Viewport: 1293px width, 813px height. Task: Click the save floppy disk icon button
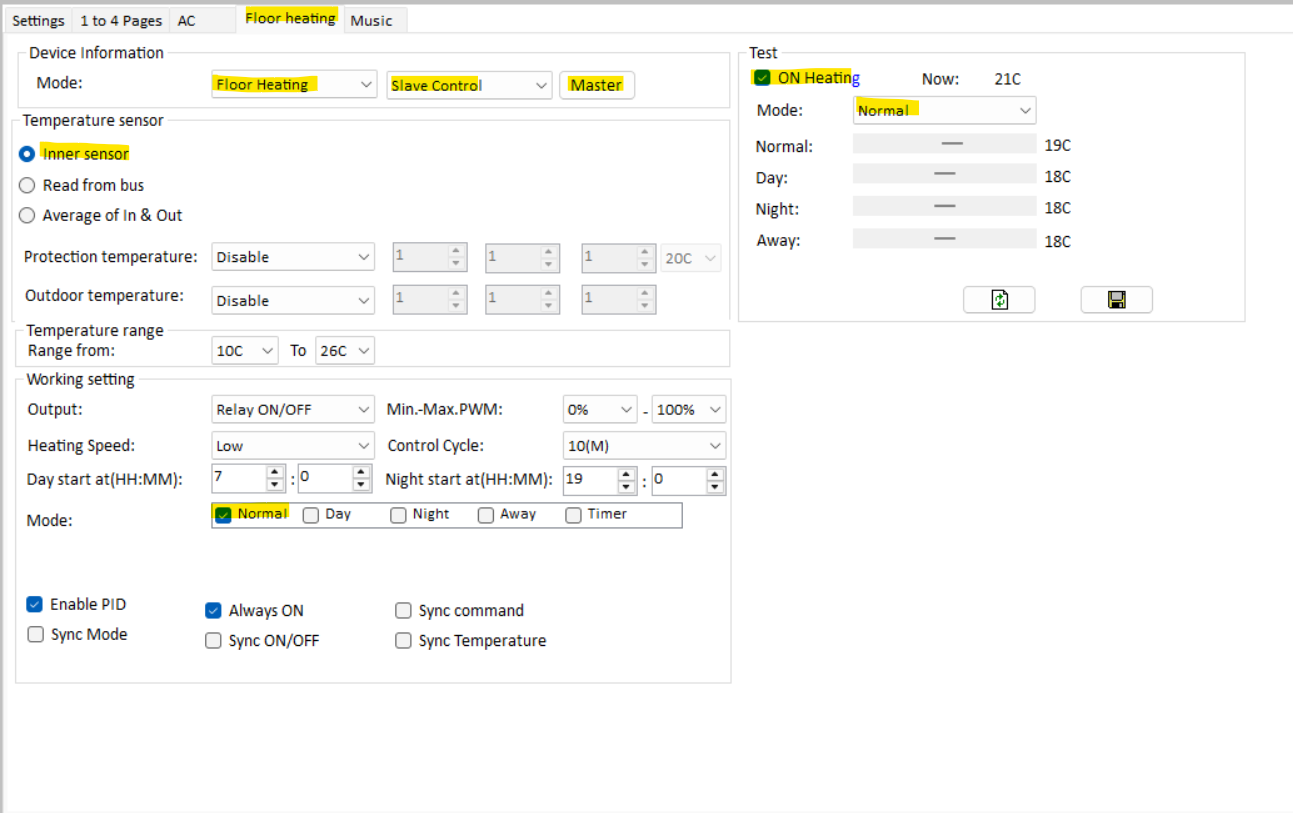pos(1116,300)
